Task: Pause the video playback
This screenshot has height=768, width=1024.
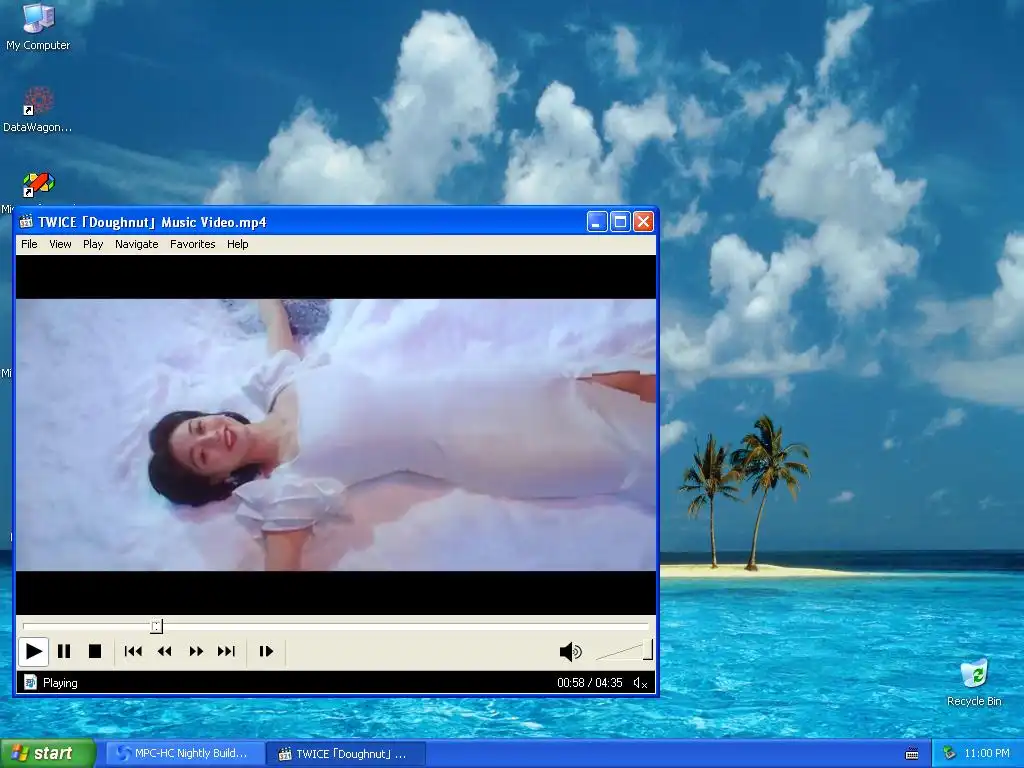Action: click(x=64, y=651)
